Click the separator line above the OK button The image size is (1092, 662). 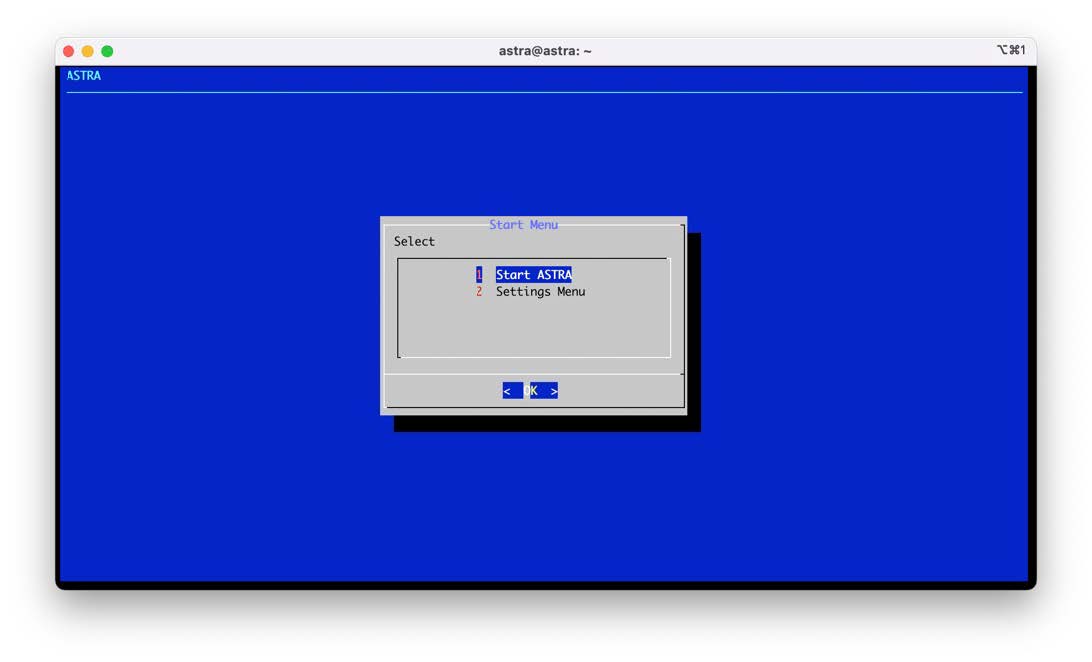(x=533, y=374)
